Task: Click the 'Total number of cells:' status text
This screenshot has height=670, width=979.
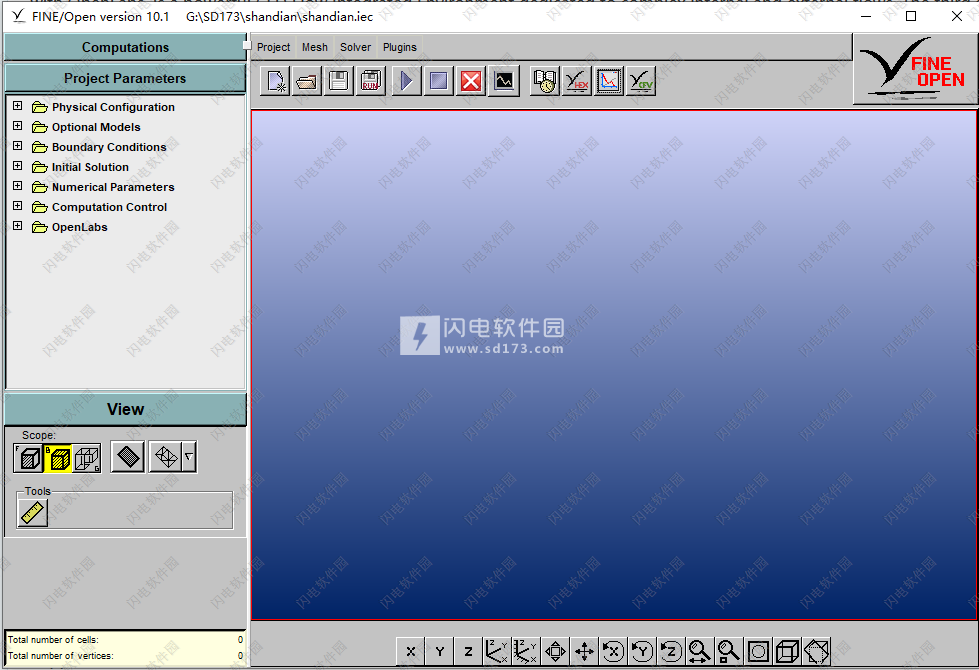Action: 53,639
